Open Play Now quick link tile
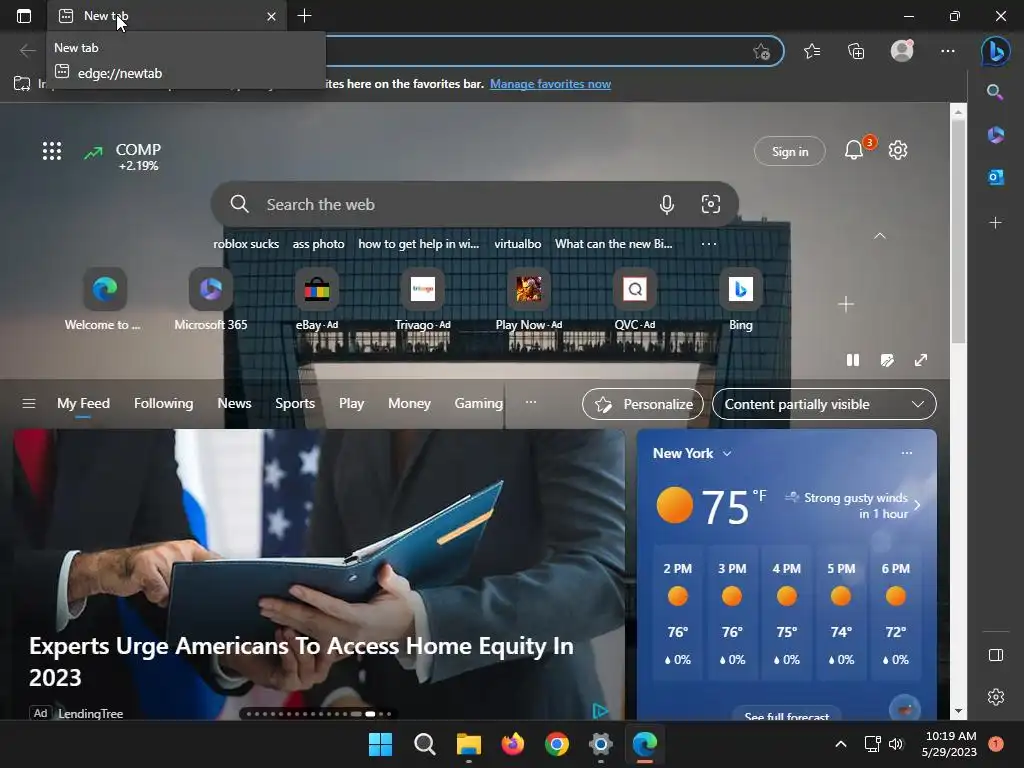The width and height of the screenshot is (1024, 768). click(528, 300)
